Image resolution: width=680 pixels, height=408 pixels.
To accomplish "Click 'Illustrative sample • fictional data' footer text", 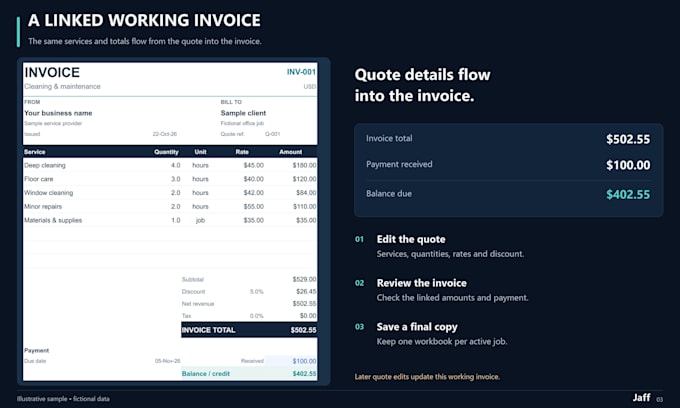I will point(63,399).
